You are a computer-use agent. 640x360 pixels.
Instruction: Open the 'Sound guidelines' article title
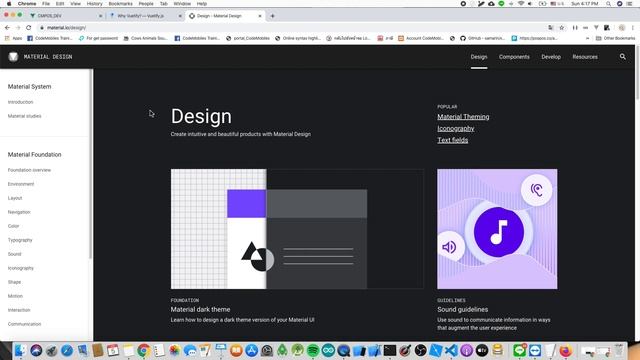462,309
